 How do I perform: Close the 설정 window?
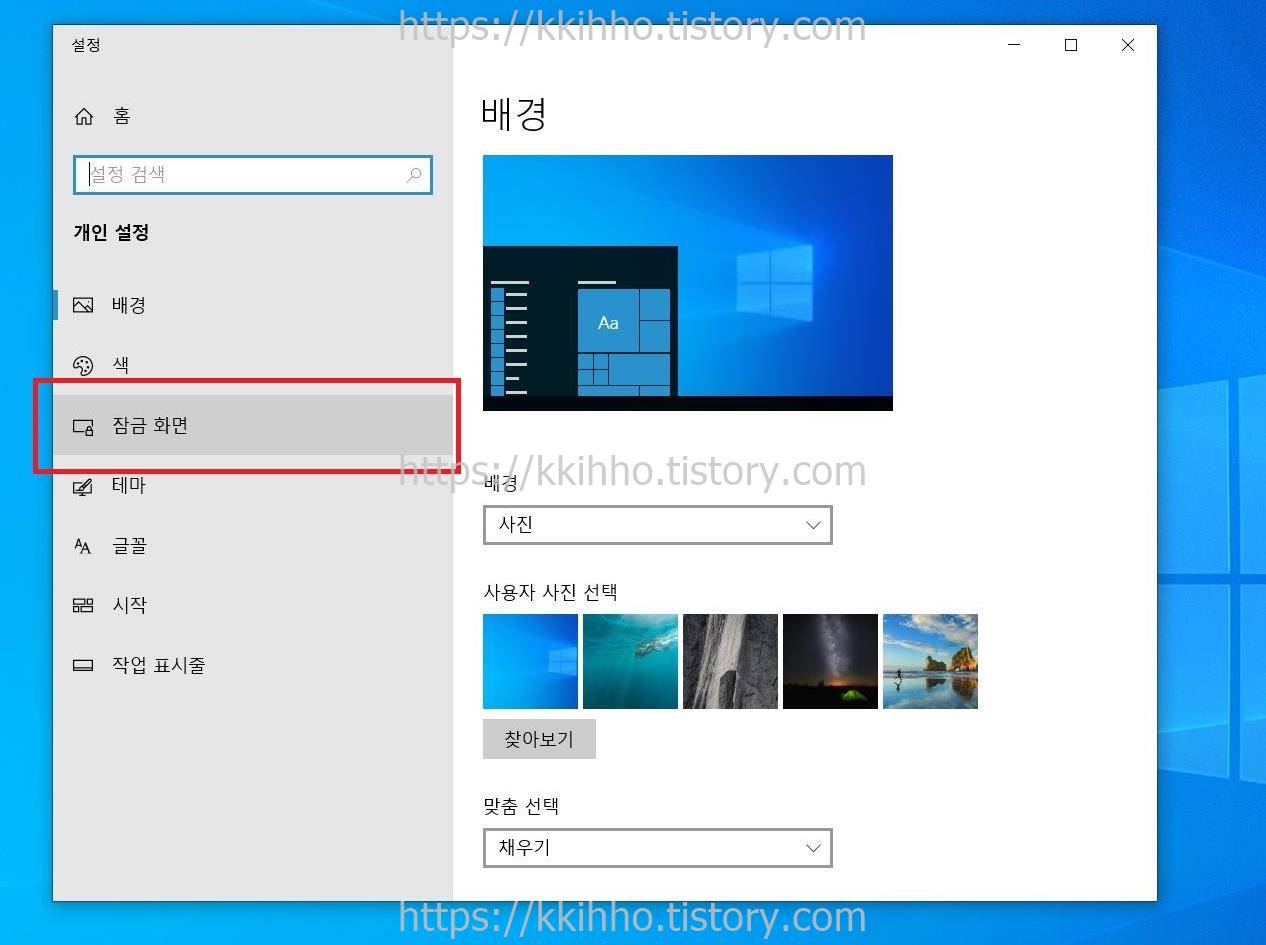click(x=1128, y=45)
